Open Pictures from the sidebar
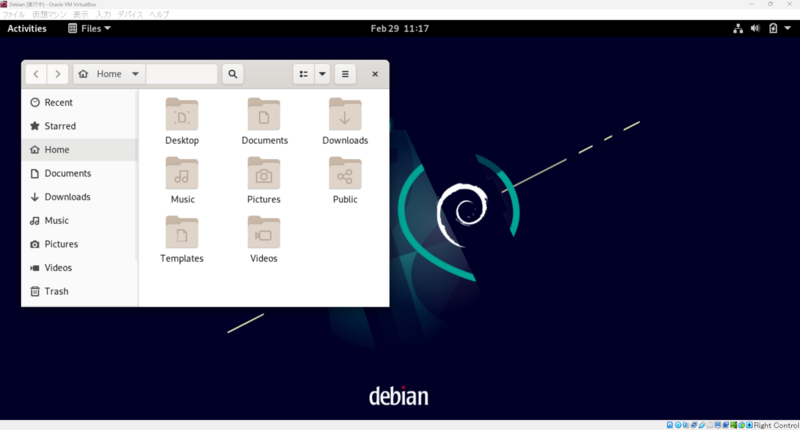800x430 pixels. 80,244
